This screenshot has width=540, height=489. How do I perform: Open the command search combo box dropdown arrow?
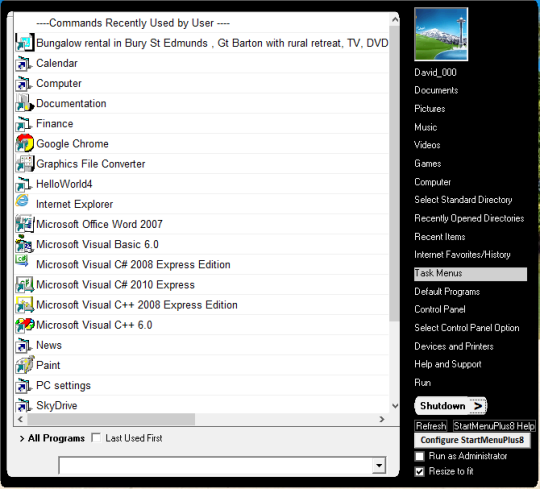(379, 466)
